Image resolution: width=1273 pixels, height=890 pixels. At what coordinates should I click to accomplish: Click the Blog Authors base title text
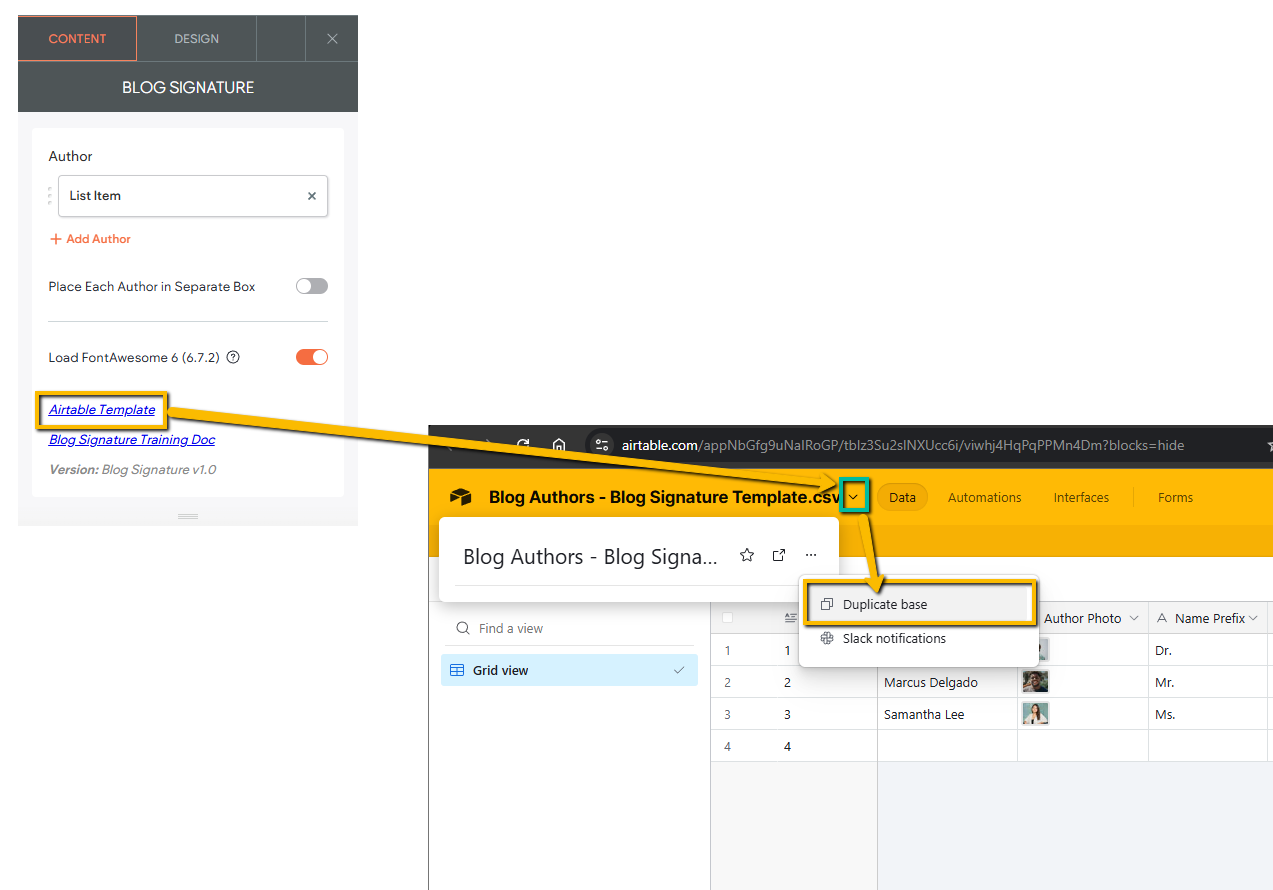pyautogui.click(x=664, y=497)
